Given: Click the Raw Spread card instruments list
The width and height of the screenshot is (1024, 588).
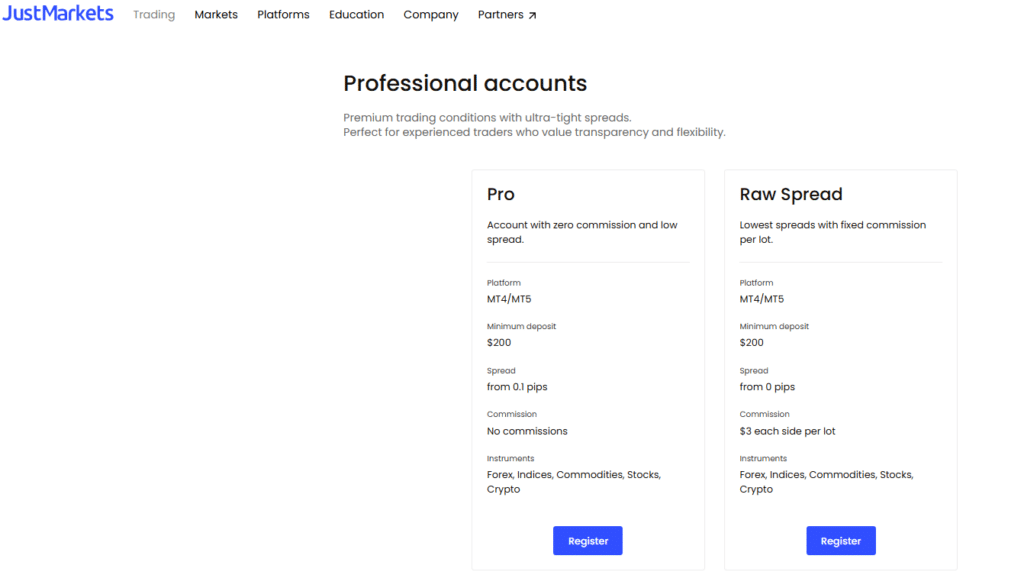Looking at the screenshot, I should [827, 482].
